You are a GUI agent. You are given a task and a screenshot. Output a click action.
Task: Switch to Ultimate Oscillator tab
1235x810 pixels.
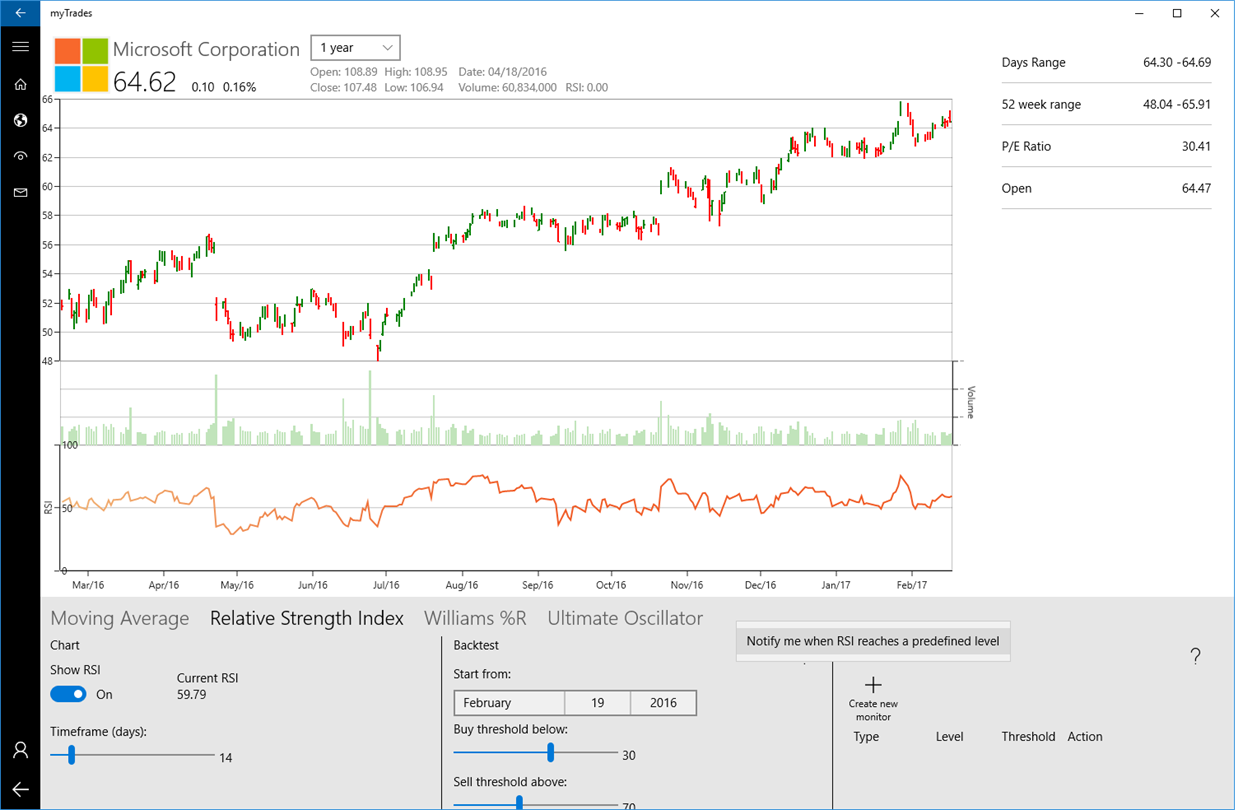(x=625, y=618)
